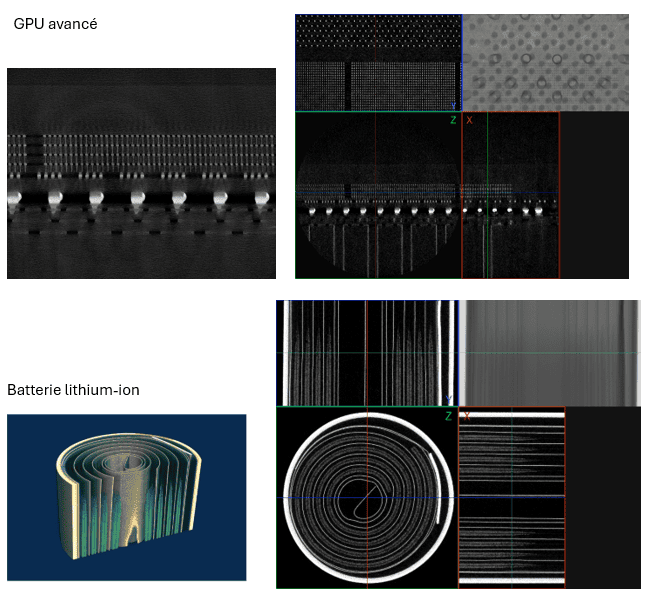Click the green Z axis label in GPU viewer
This screenshot has width=646, height=604.
[x=453, y=120]
